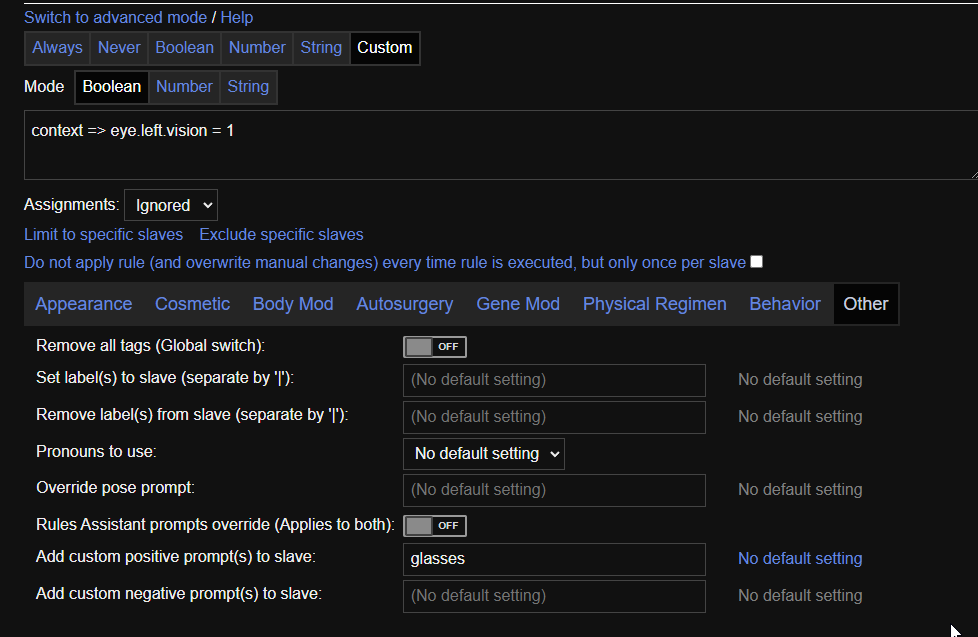Viewport: 978px width, 637px height.
Task: Check the apply only once per slave checkbox
Action: tap(757, 262)
